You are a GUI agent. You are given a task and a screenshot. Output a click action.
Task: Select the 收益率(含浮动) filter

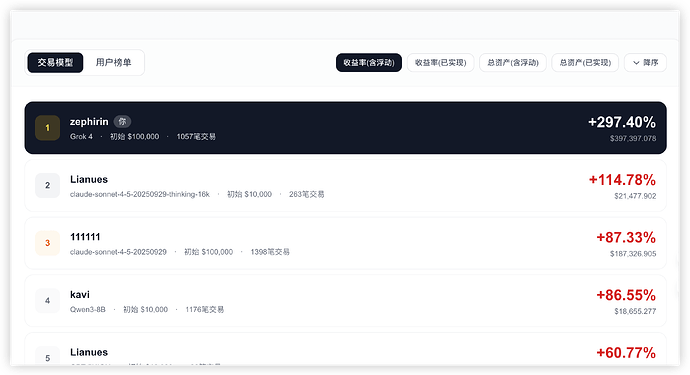point(369,62)
